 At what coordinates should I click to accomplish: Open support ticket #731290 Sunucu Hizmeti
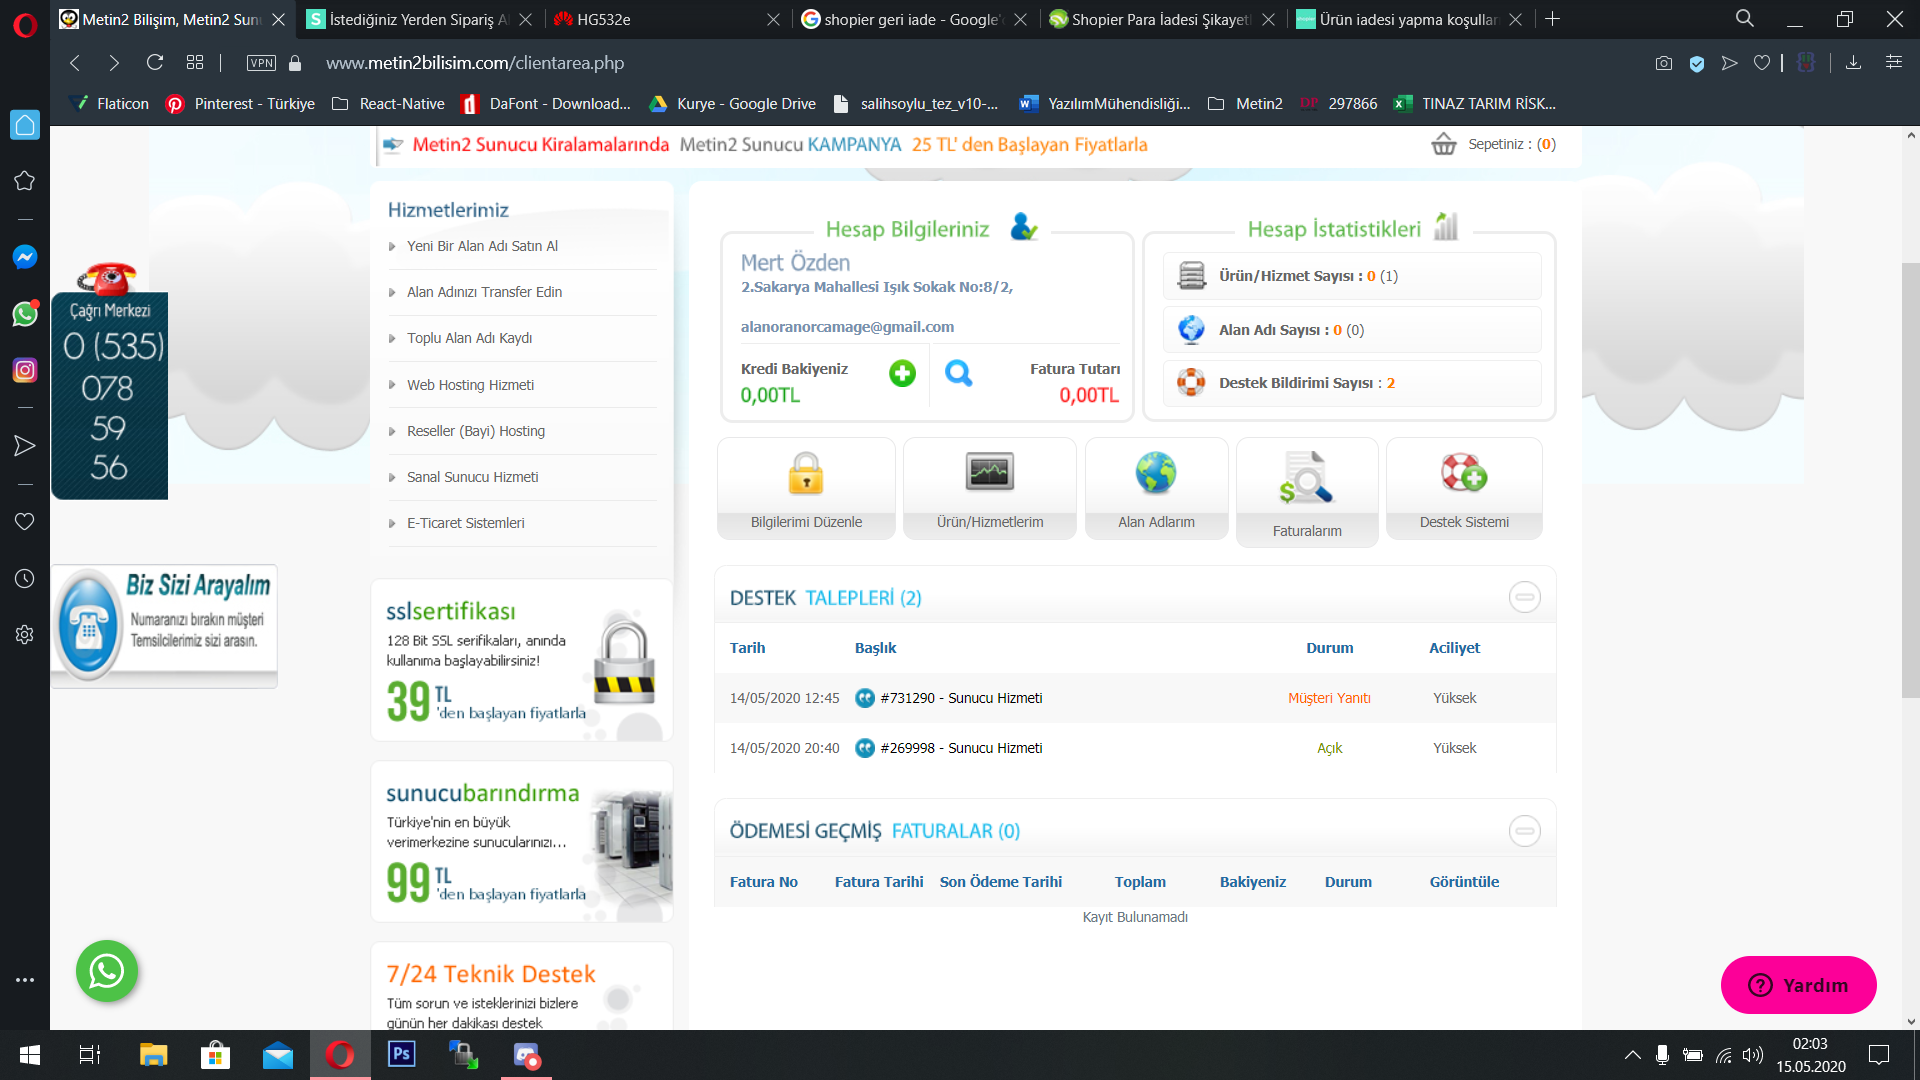pos(961,698)
